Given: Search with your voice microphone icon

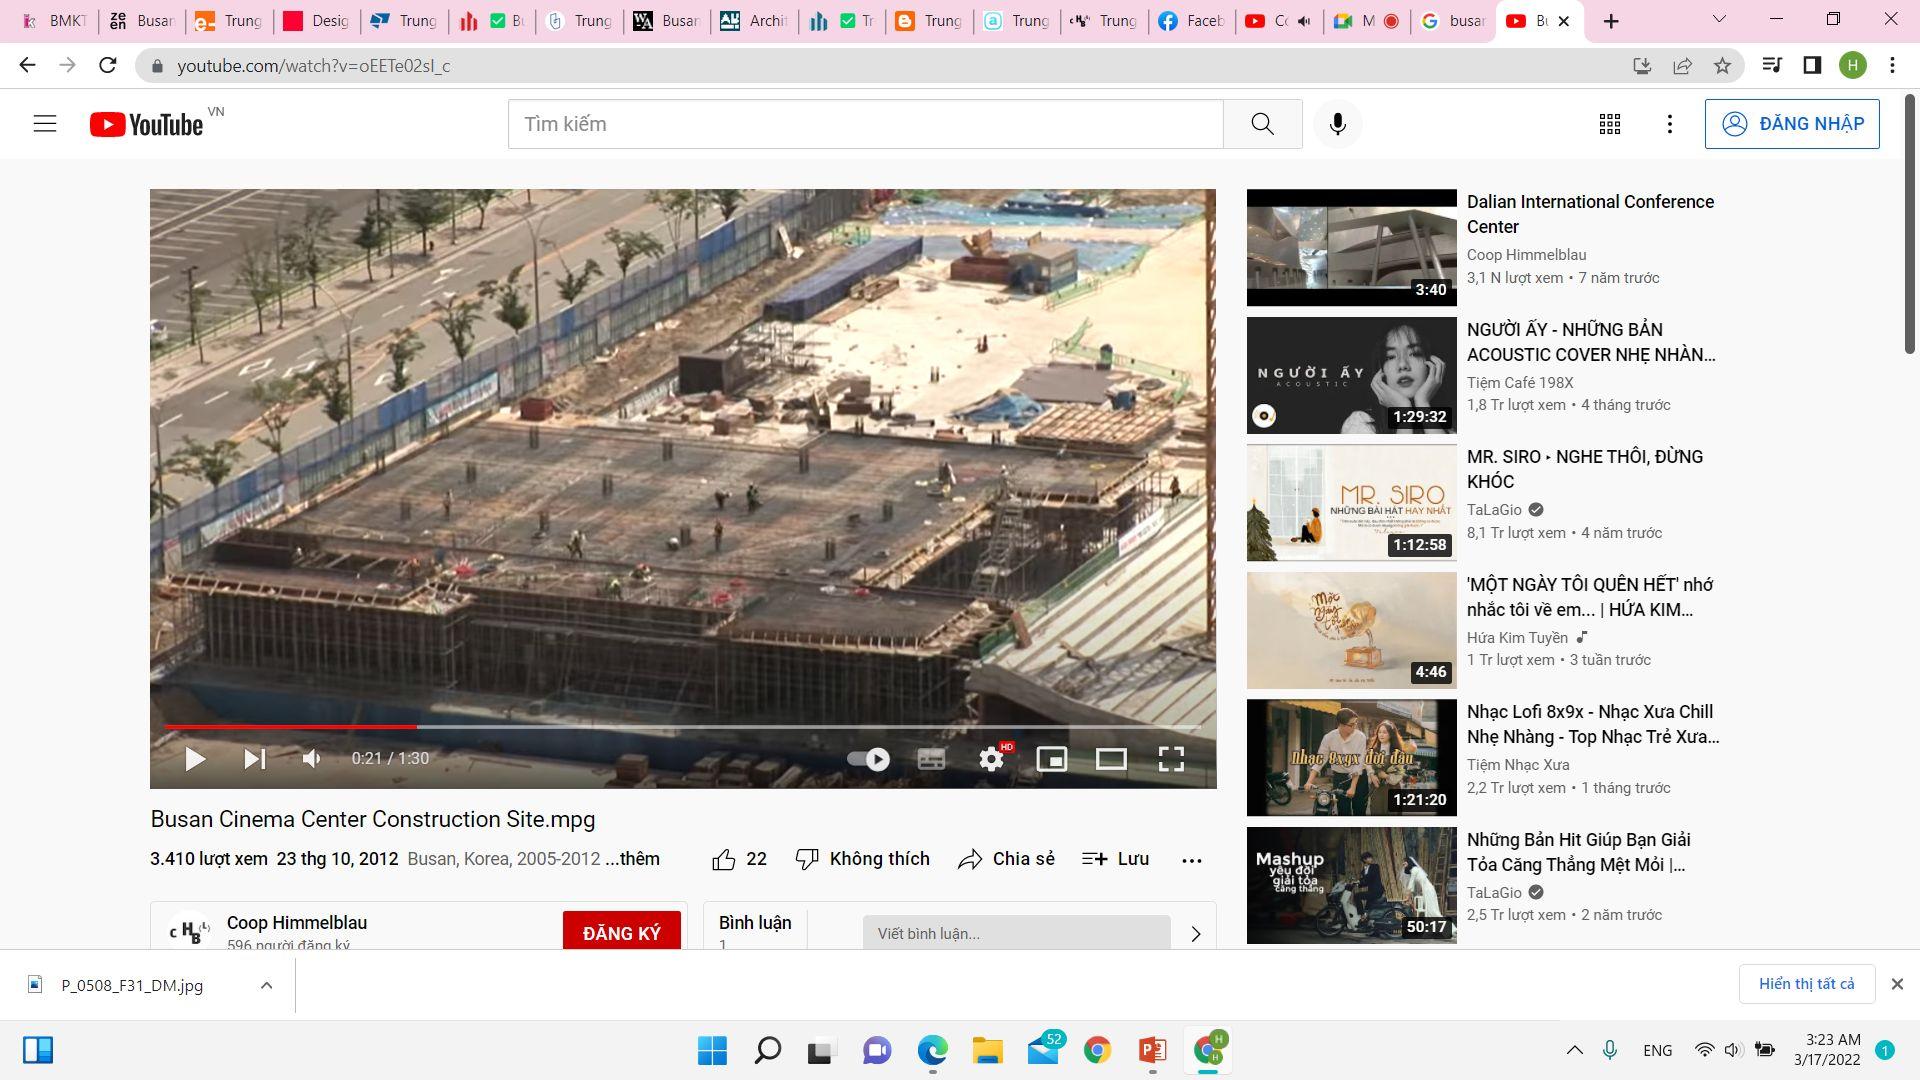Looking at the screenshot, I should pyautogui.click(x=1338, y=124).
